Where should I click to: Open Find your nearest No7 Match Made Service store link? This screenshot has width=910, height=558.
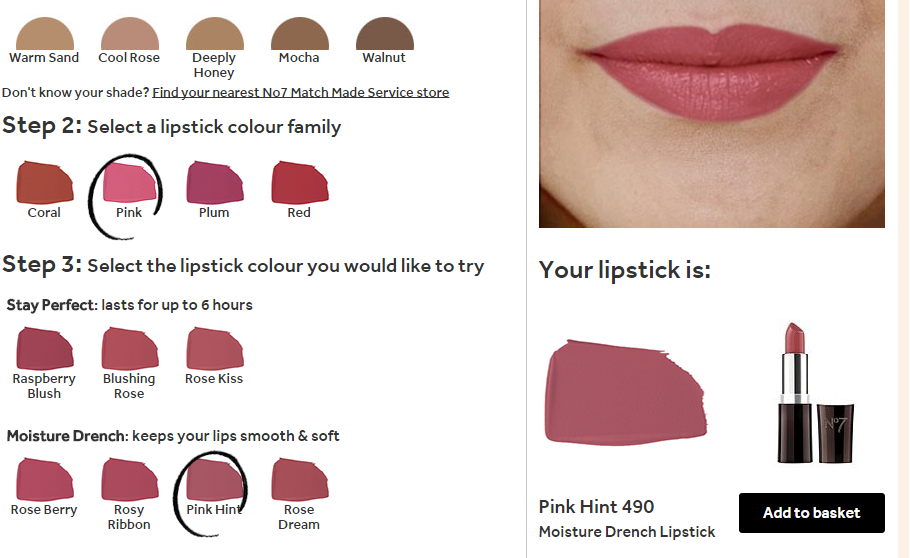(x=301, y=92)
